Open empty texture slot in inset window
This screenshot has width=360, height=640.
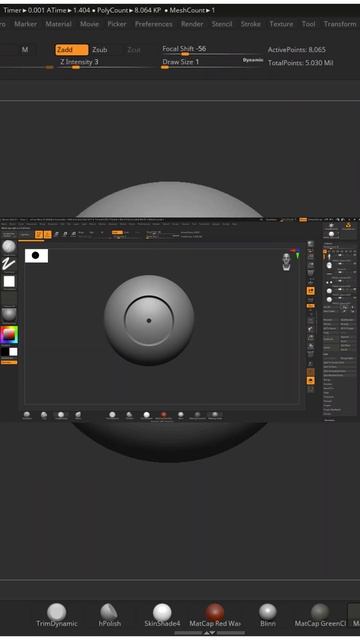click(x=9, y=298)
